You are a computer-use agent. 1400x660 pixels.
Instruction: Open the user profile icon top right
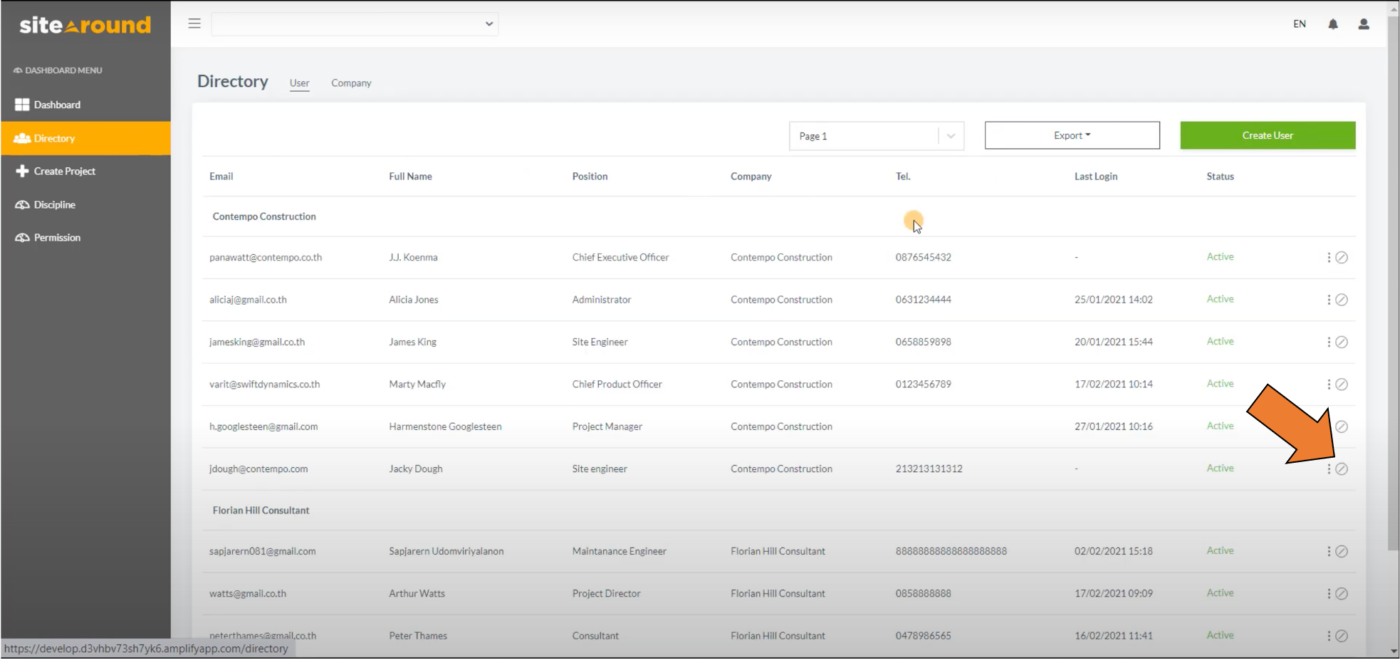click(1363, 23)
